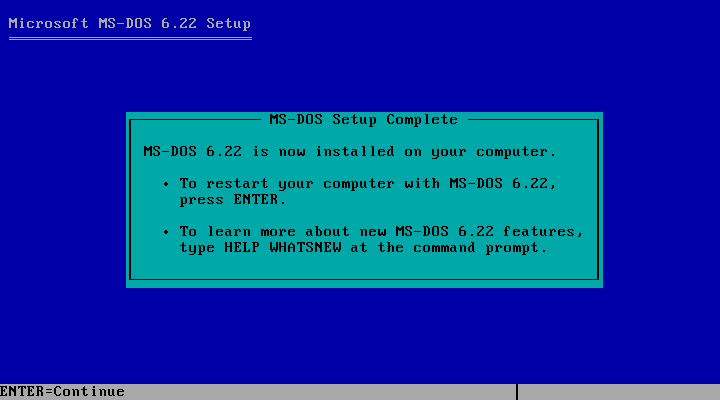Click the dialog's top border line left of title
This screenshot has height=400, width=720.
pos(196,120)
